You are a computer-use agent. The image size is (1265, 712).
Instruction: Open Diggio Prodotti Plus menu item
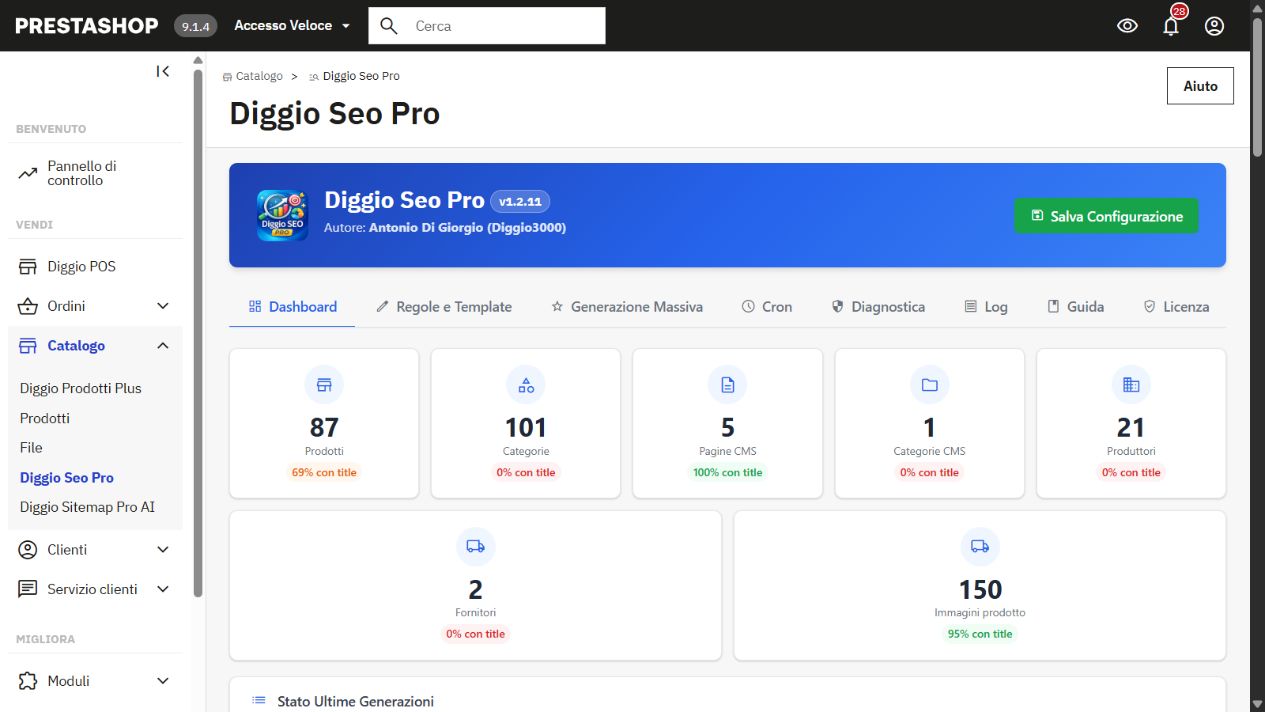[x=81, y=388]
